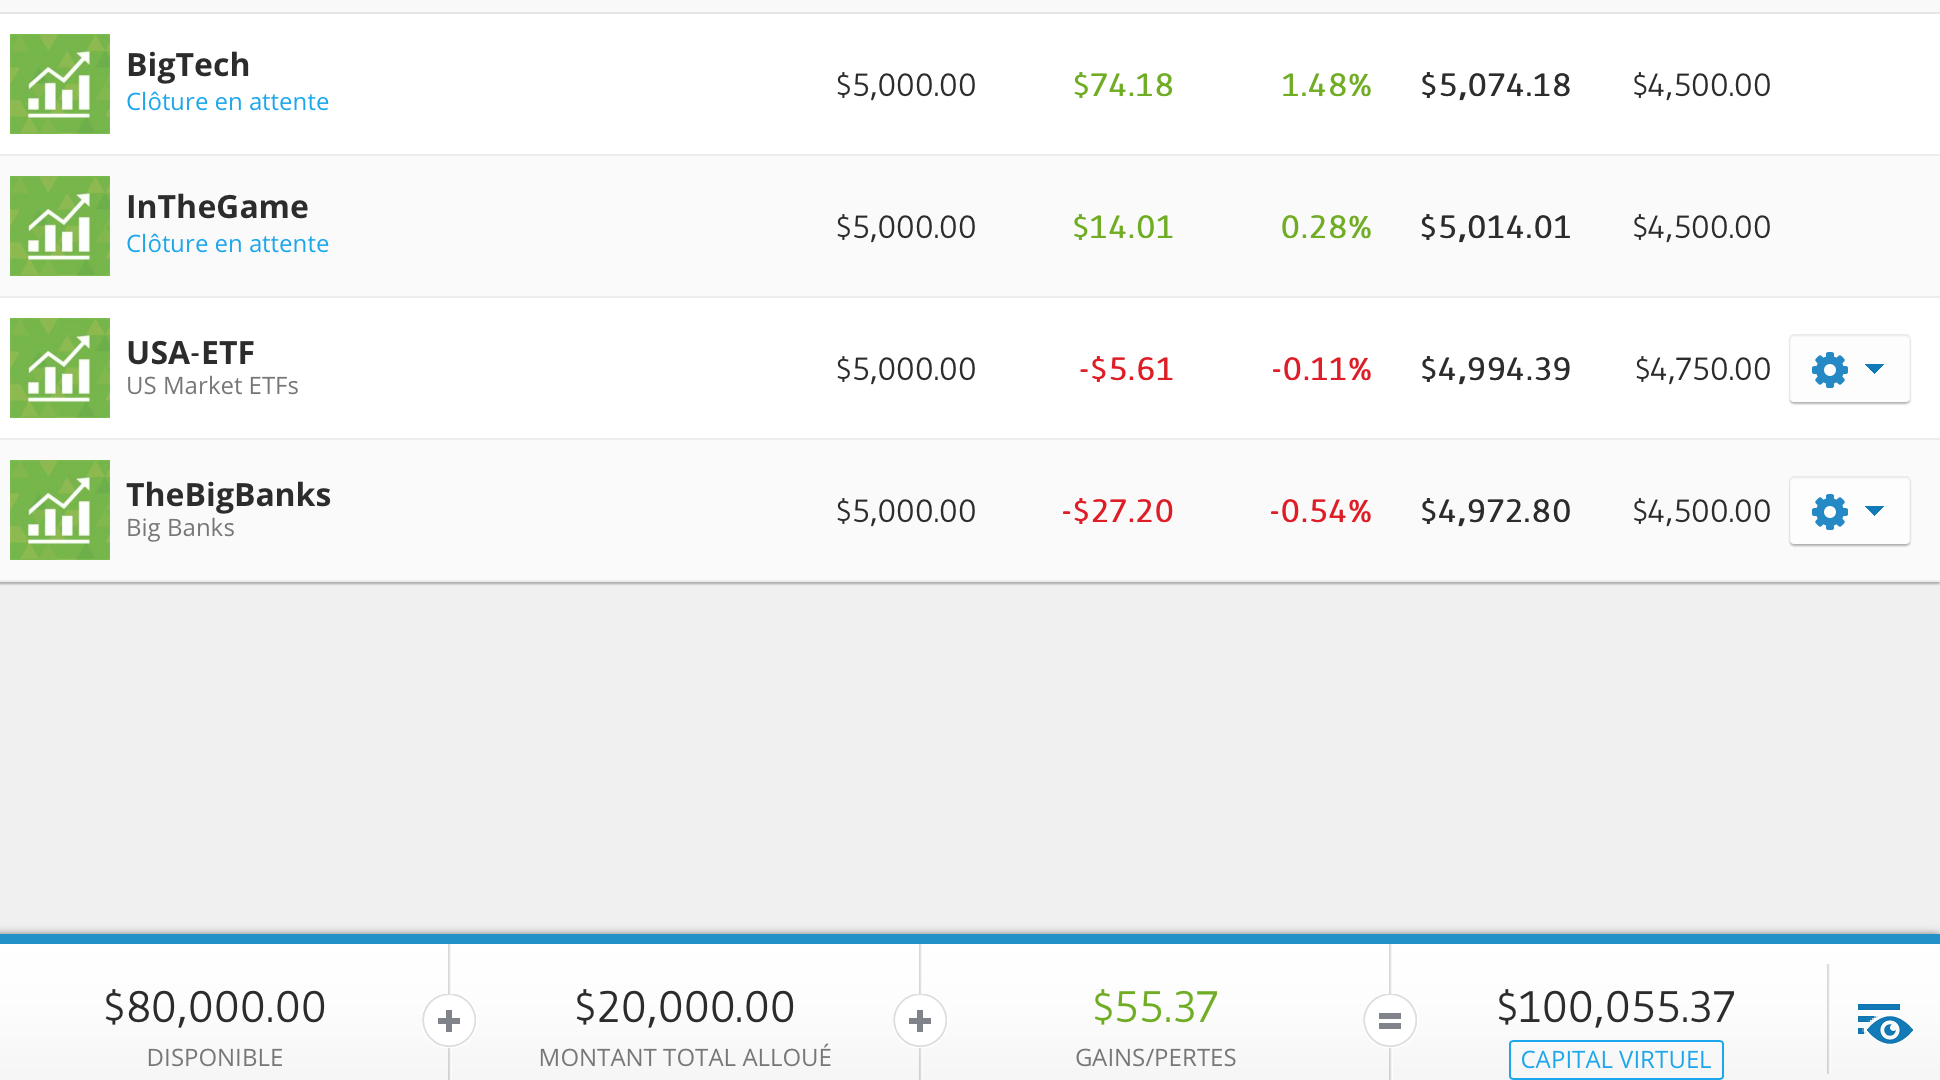The height and width of the screenshot is (1080, 1940).
Task: Click the plus icon before Gains/Pertes
Action: click(x=920, y=1021)
